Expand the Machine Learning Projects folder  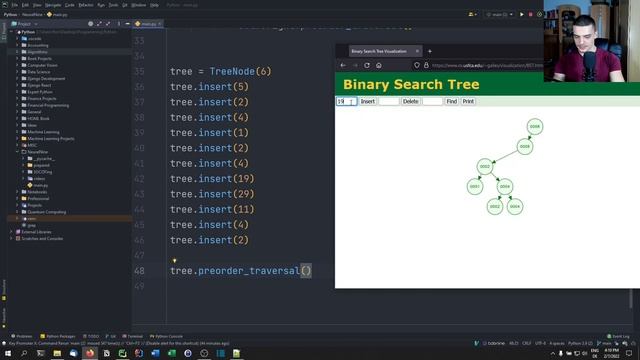[17, 139]
